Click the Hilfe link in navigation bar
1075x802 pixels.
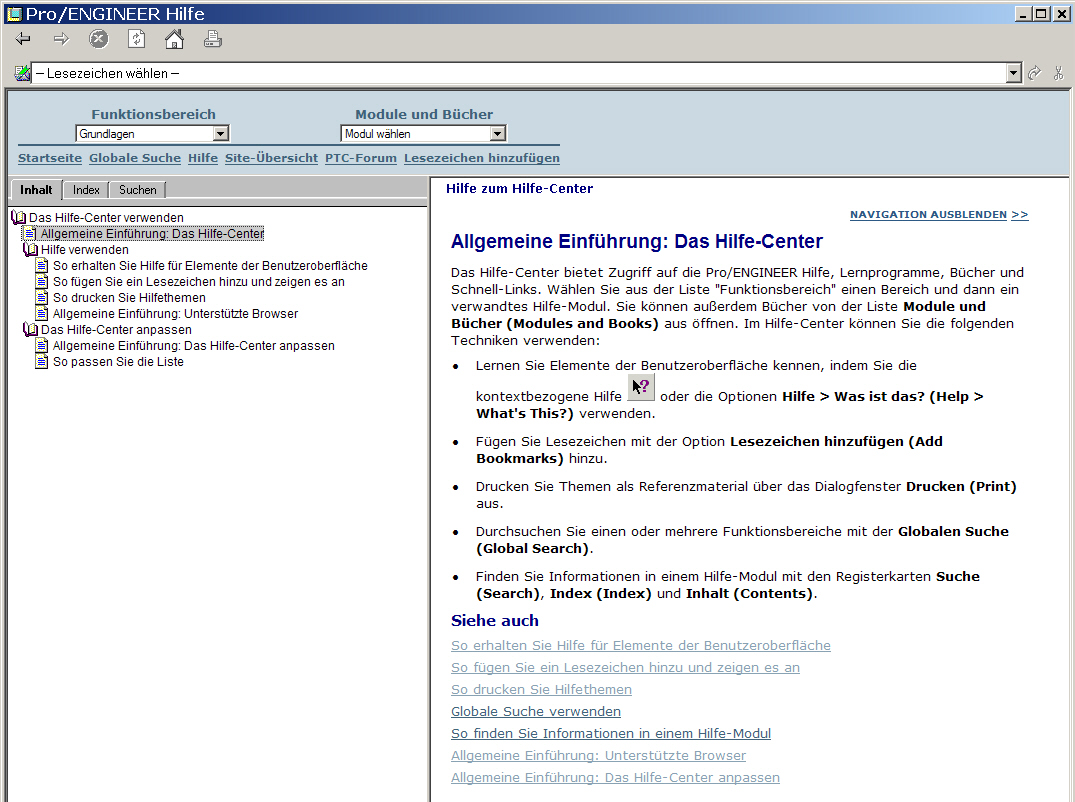tap(203, 158)
